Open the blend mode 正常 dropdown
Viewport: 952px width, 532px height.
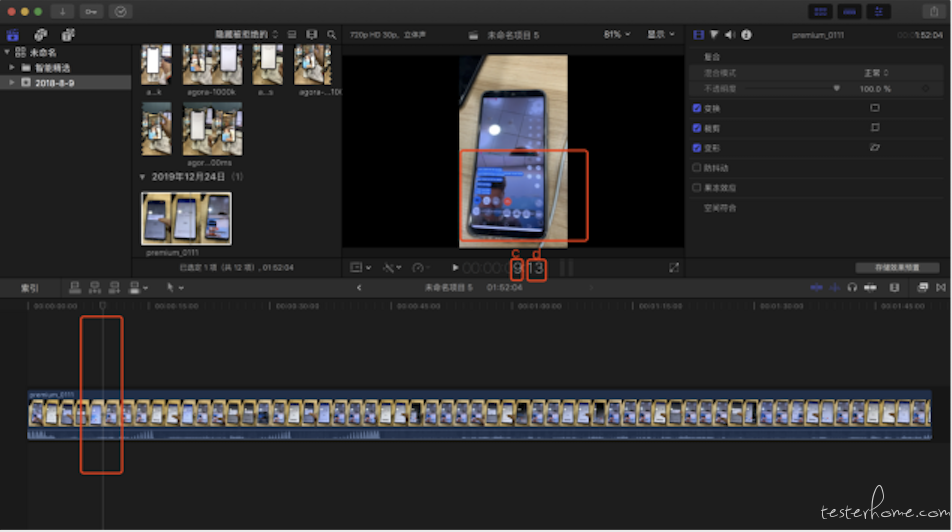tap(876, 73)
